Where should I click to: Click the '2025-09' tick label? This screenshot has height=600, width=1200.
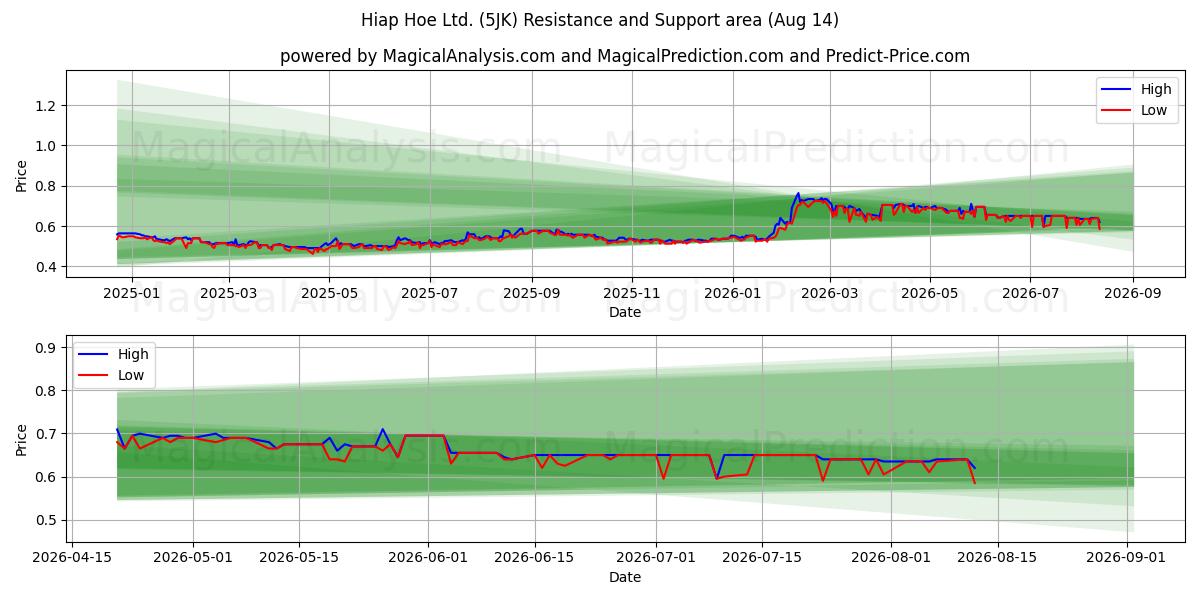[x=532, y=293]
